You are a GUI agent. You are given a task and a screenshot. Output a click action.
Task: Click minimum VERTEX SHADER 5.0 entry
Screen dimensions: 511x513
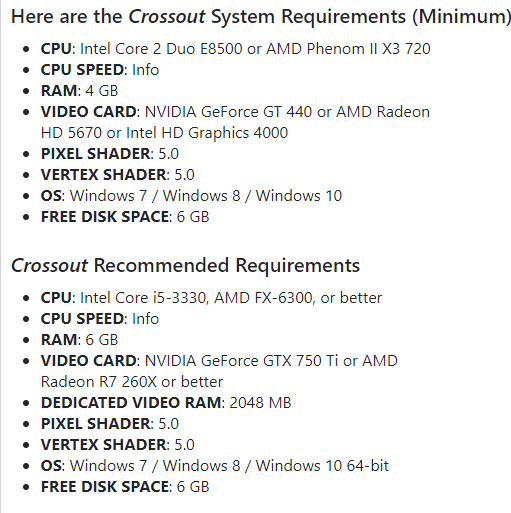117,175
